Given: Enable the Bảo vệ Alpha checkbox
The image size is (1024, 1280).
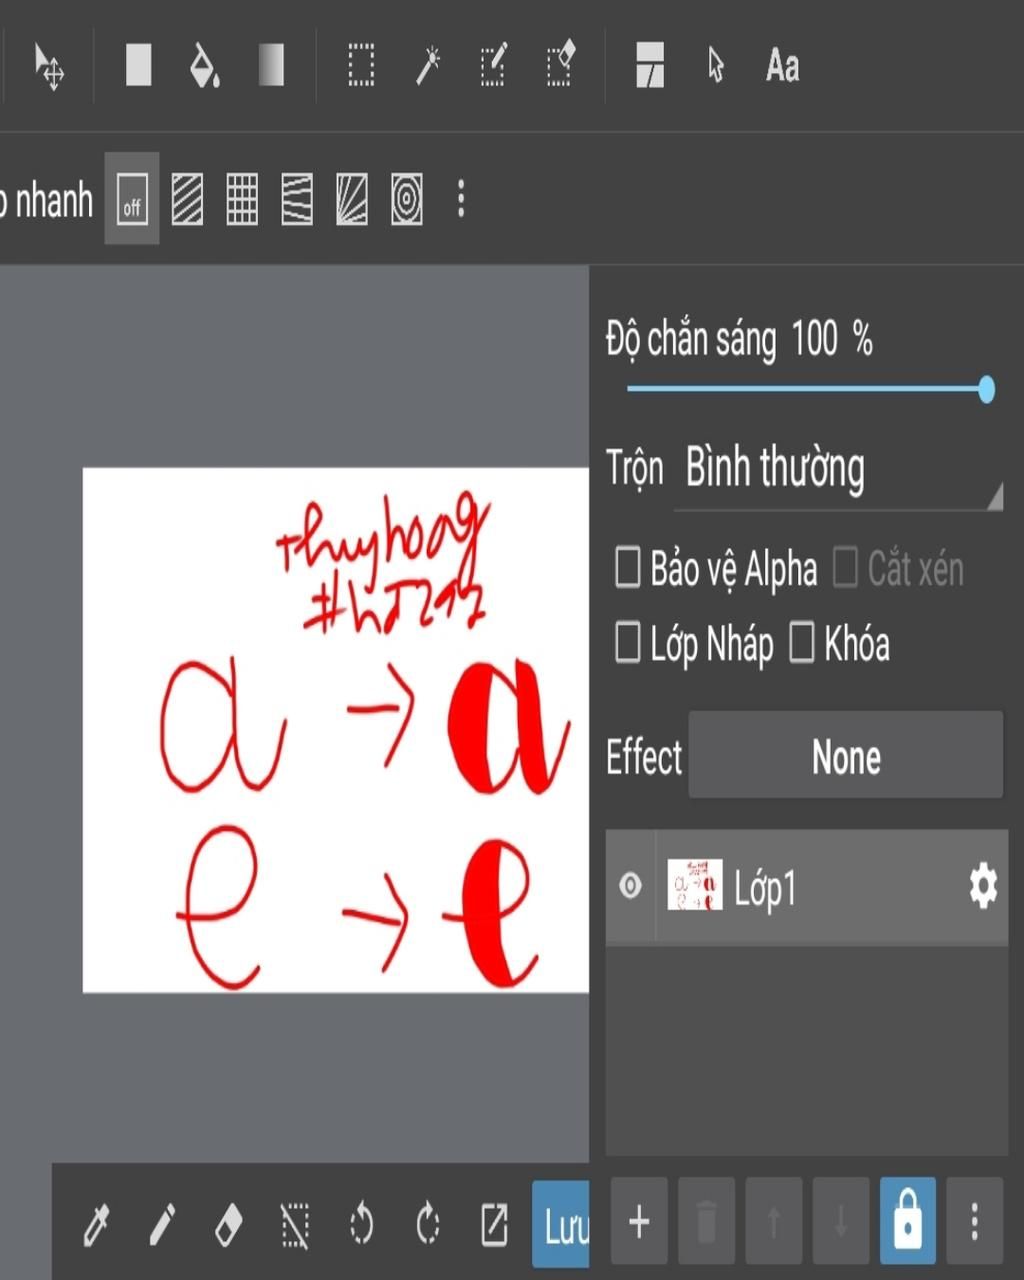Looking at the screenshot, I should tap(628, 567).
